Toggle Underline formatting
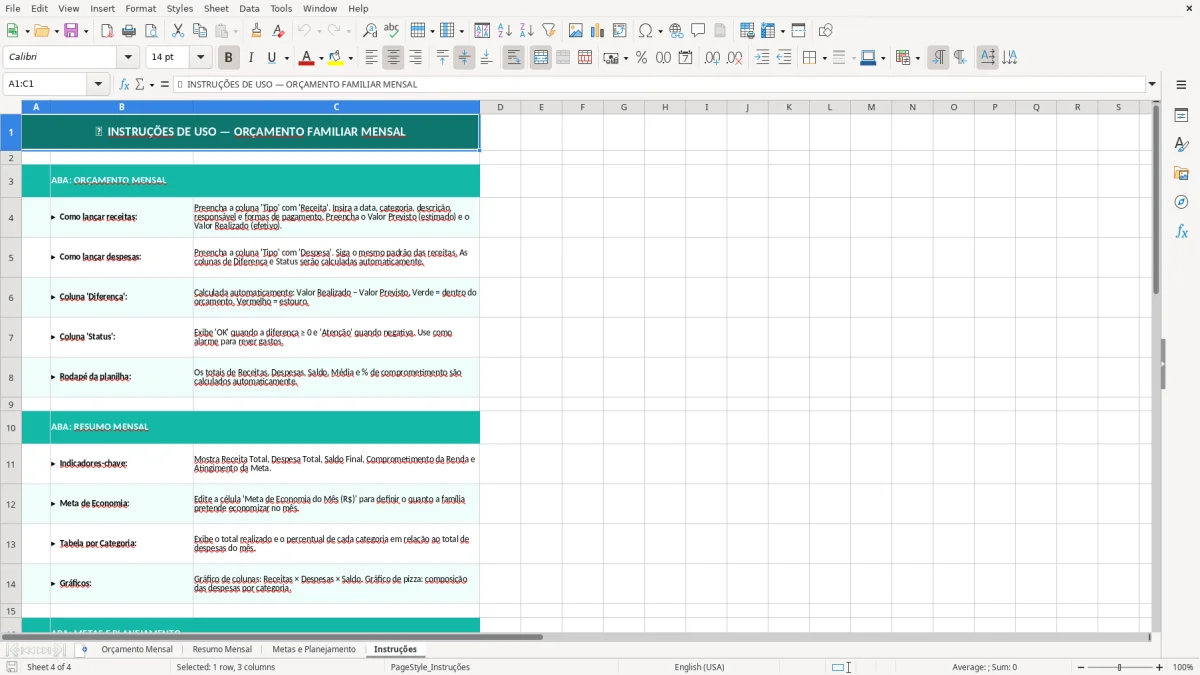Image resolution: width=1200 pixels, height=675 pixels. [271, 58]
